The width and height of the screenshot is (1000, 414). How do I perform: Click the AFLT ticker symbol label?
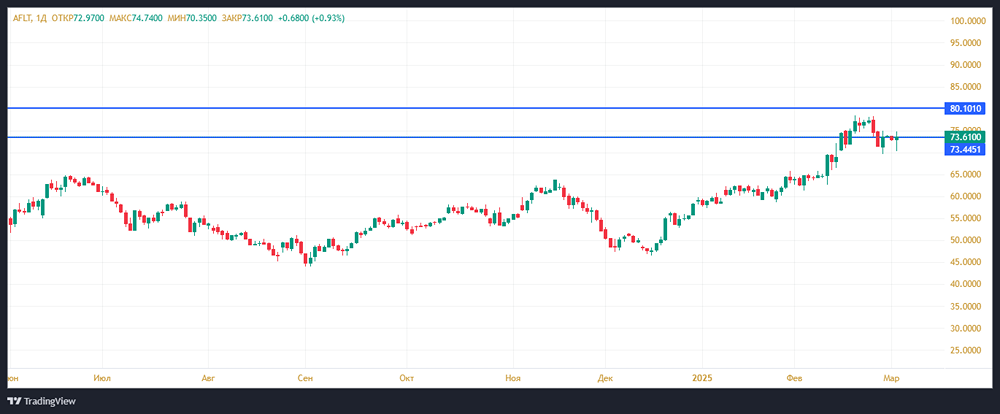point(23,19)
